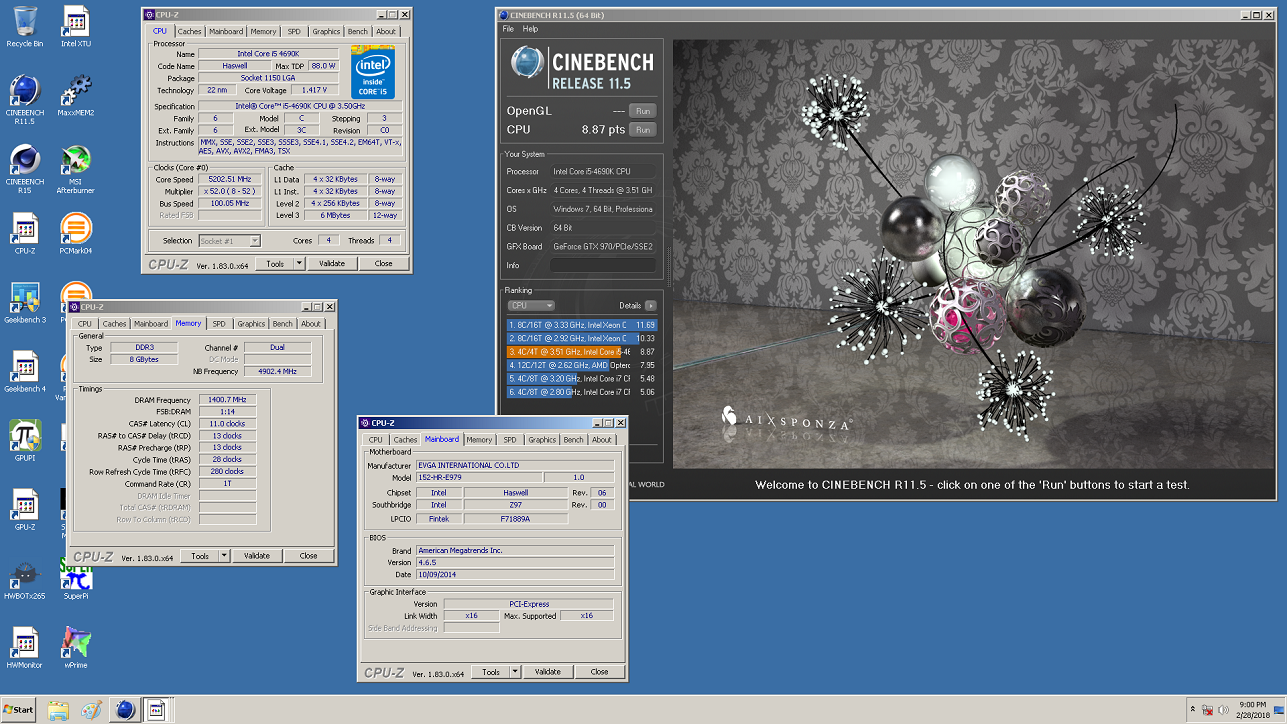Click Close button in CPU-Z Mainboard window
Image resolution: width=1287 pixels, height=724 pixels.
coord(599,672)
